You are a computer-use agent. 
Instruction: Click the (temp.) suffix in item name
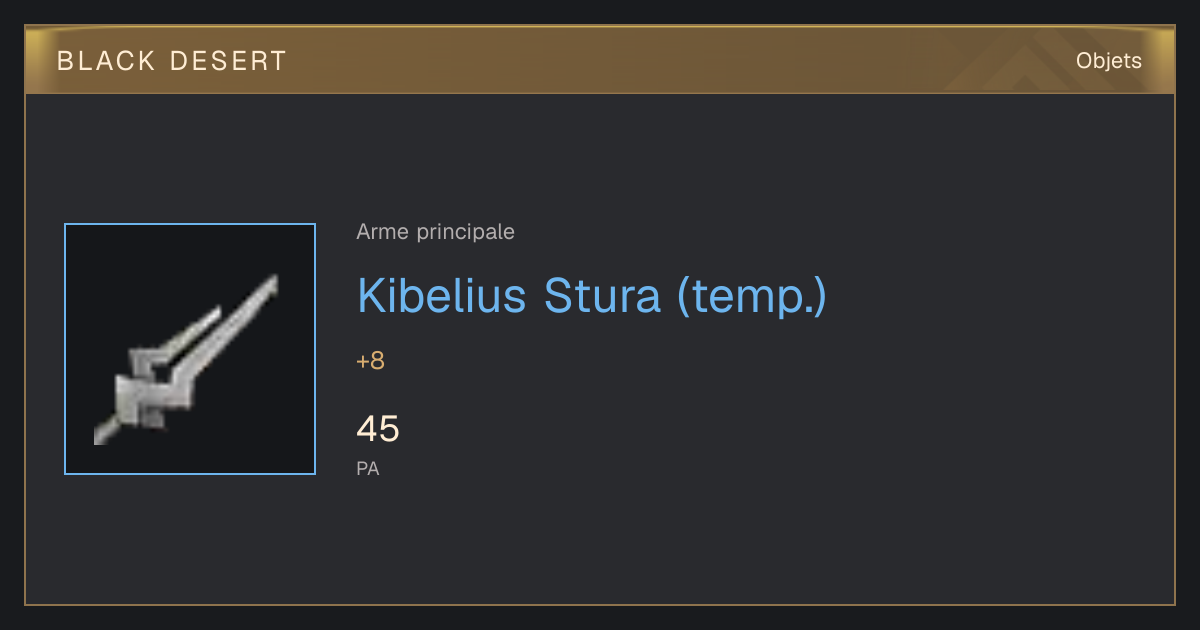point(752,296)
